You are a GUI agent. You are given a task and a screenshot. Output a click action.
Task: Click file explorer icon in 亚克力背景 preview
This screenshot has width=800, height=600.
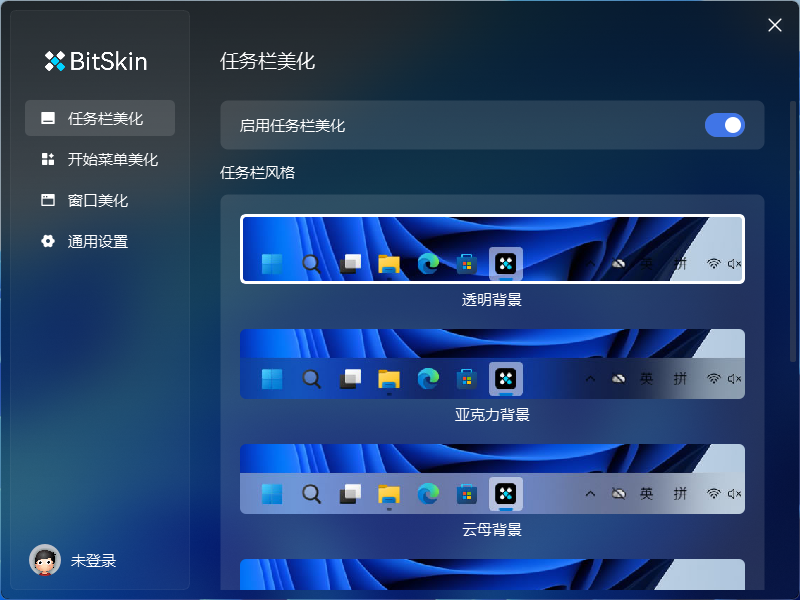[x=389, y=379]
